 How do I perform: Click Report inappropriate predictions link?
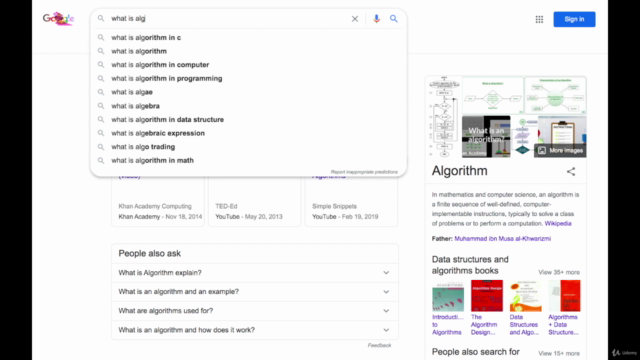[364, 172]
